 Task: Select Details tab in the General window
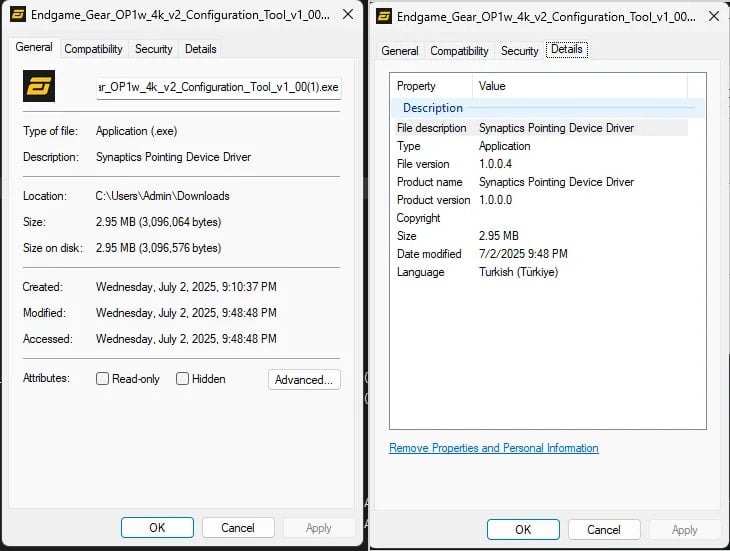(x=200, y=49)
